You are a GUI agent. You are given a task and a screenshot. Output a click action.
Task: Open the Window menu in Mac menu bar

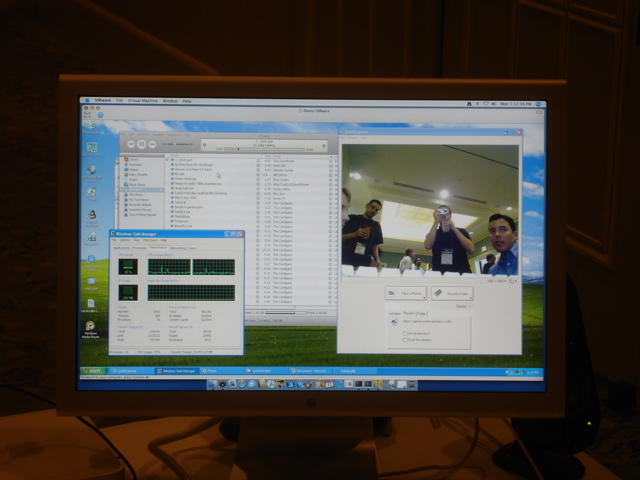click(170, 101)
